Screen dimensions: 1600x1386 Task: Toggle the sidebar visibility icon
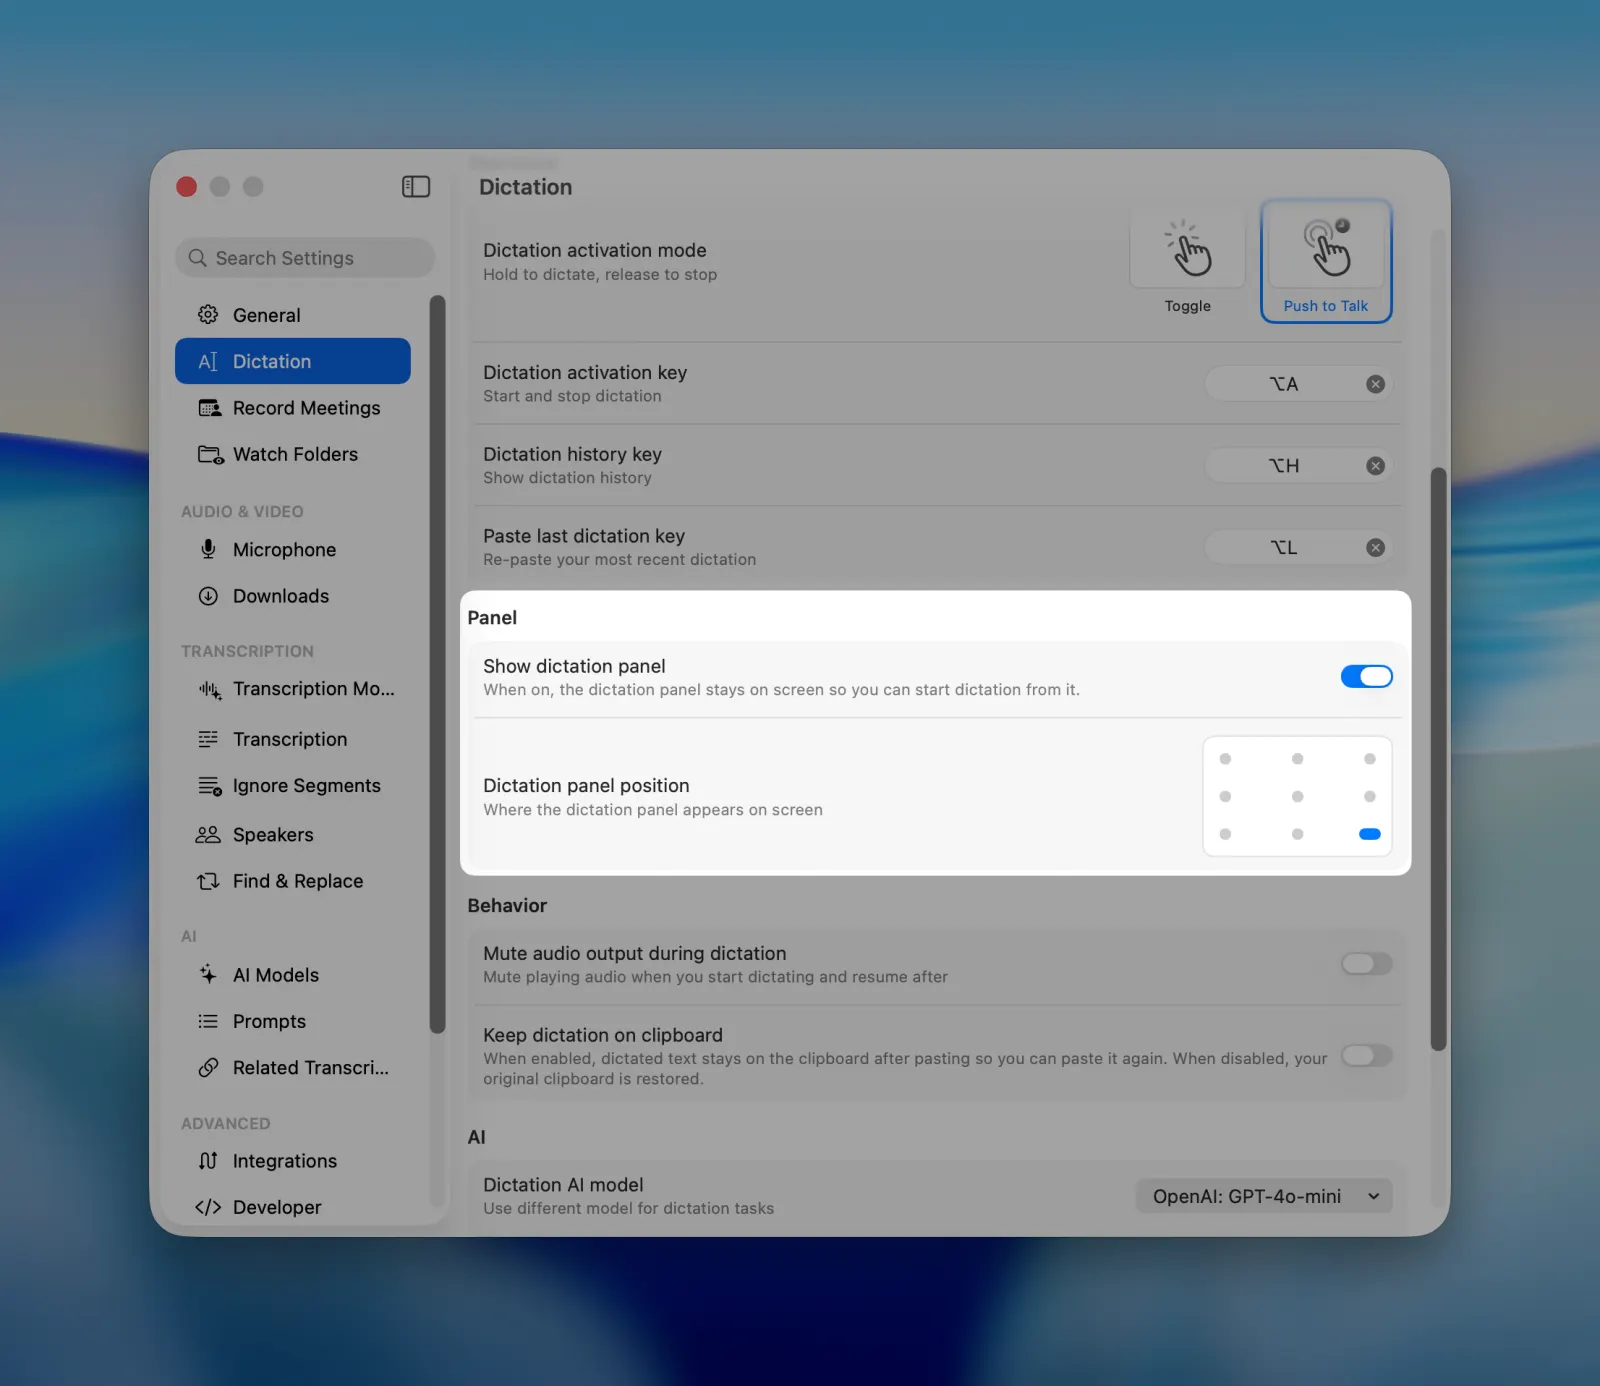(x=416, y=187)
